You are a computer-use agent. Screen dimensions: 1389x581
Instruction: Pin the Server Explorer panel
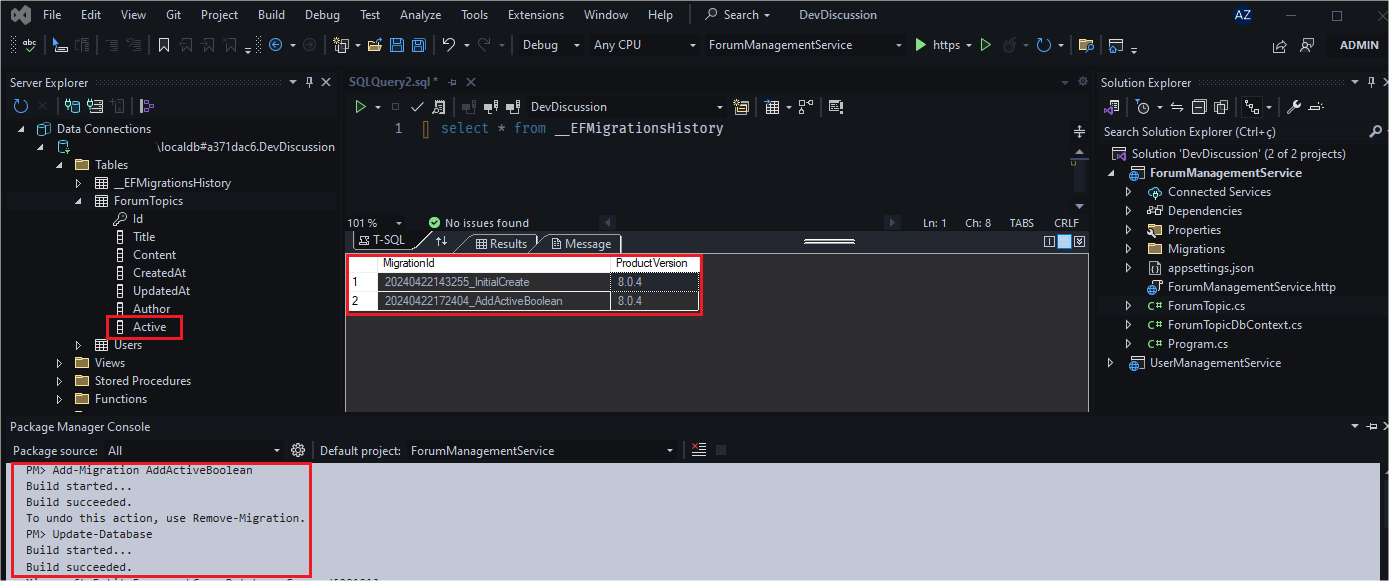pyautogui.click(x=311, y=82)
